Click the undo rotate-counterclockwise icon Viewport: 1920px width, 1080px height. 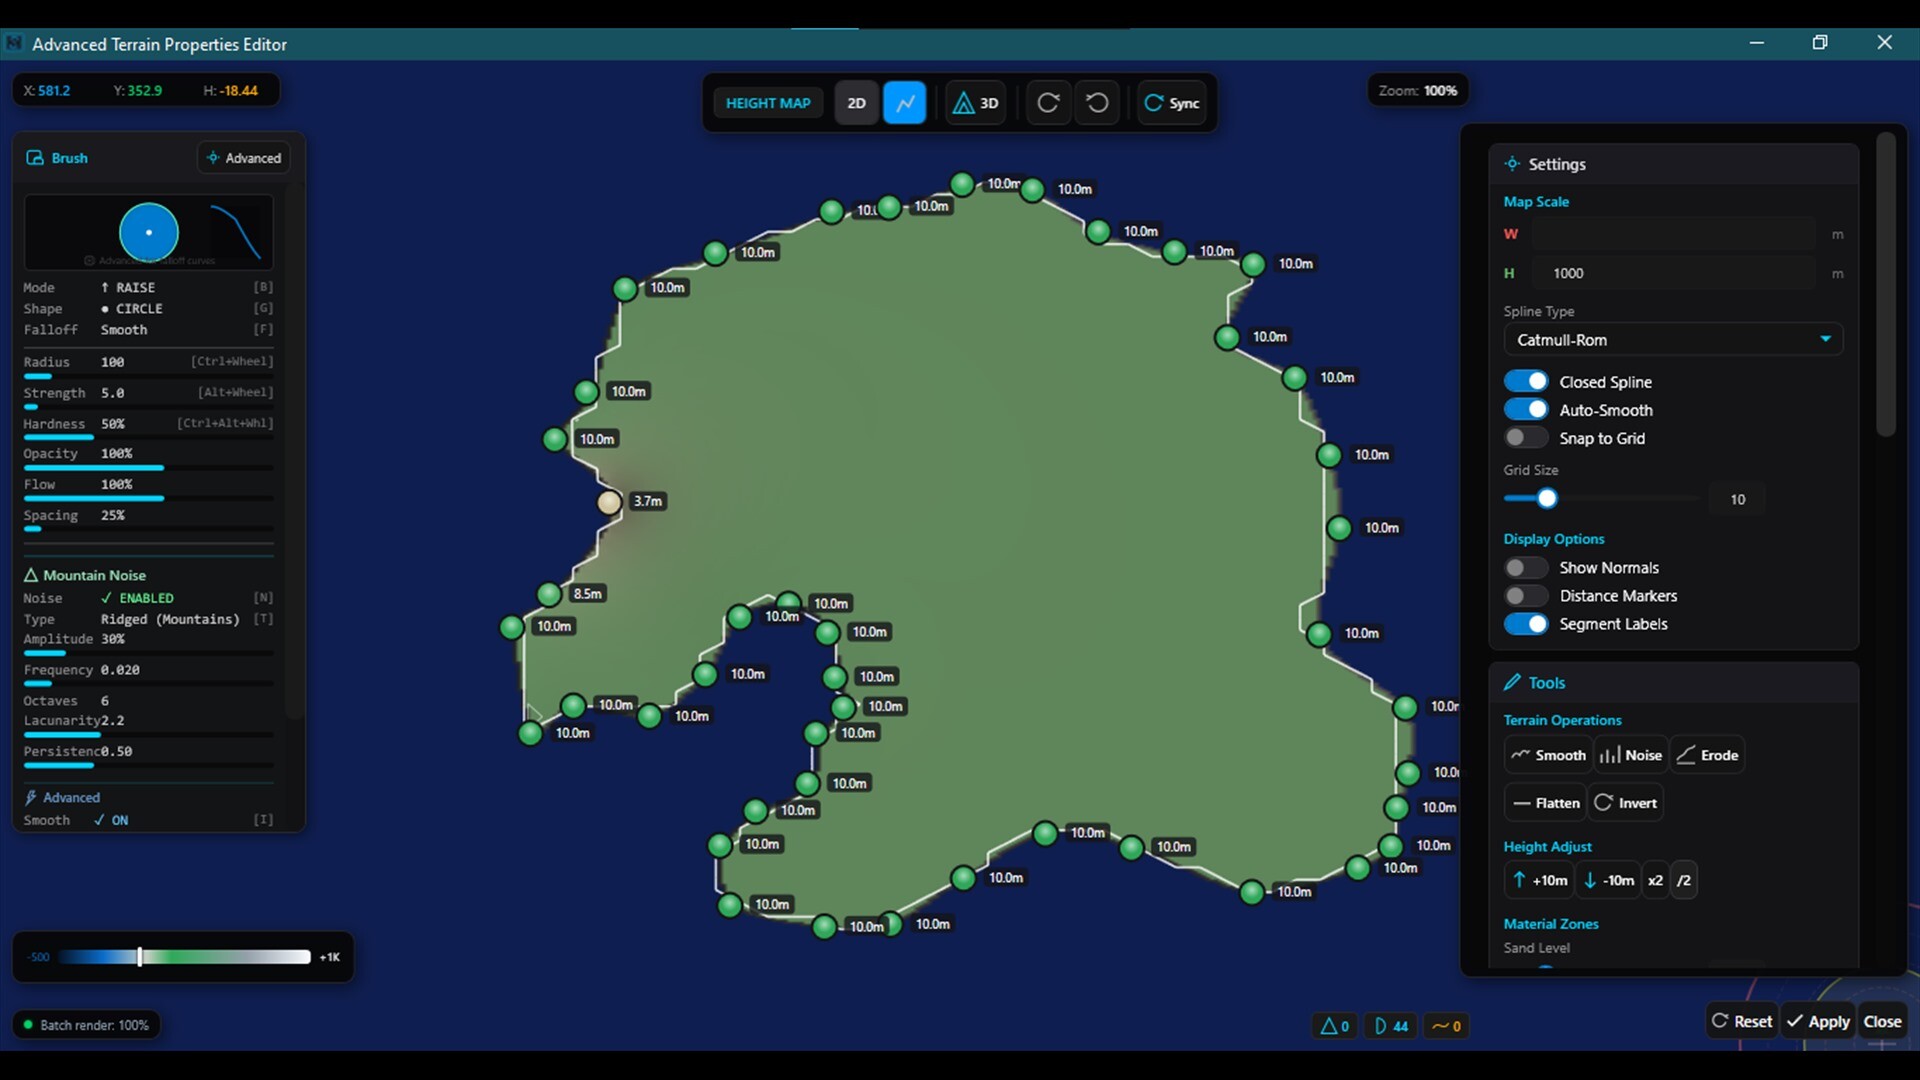1097,103
